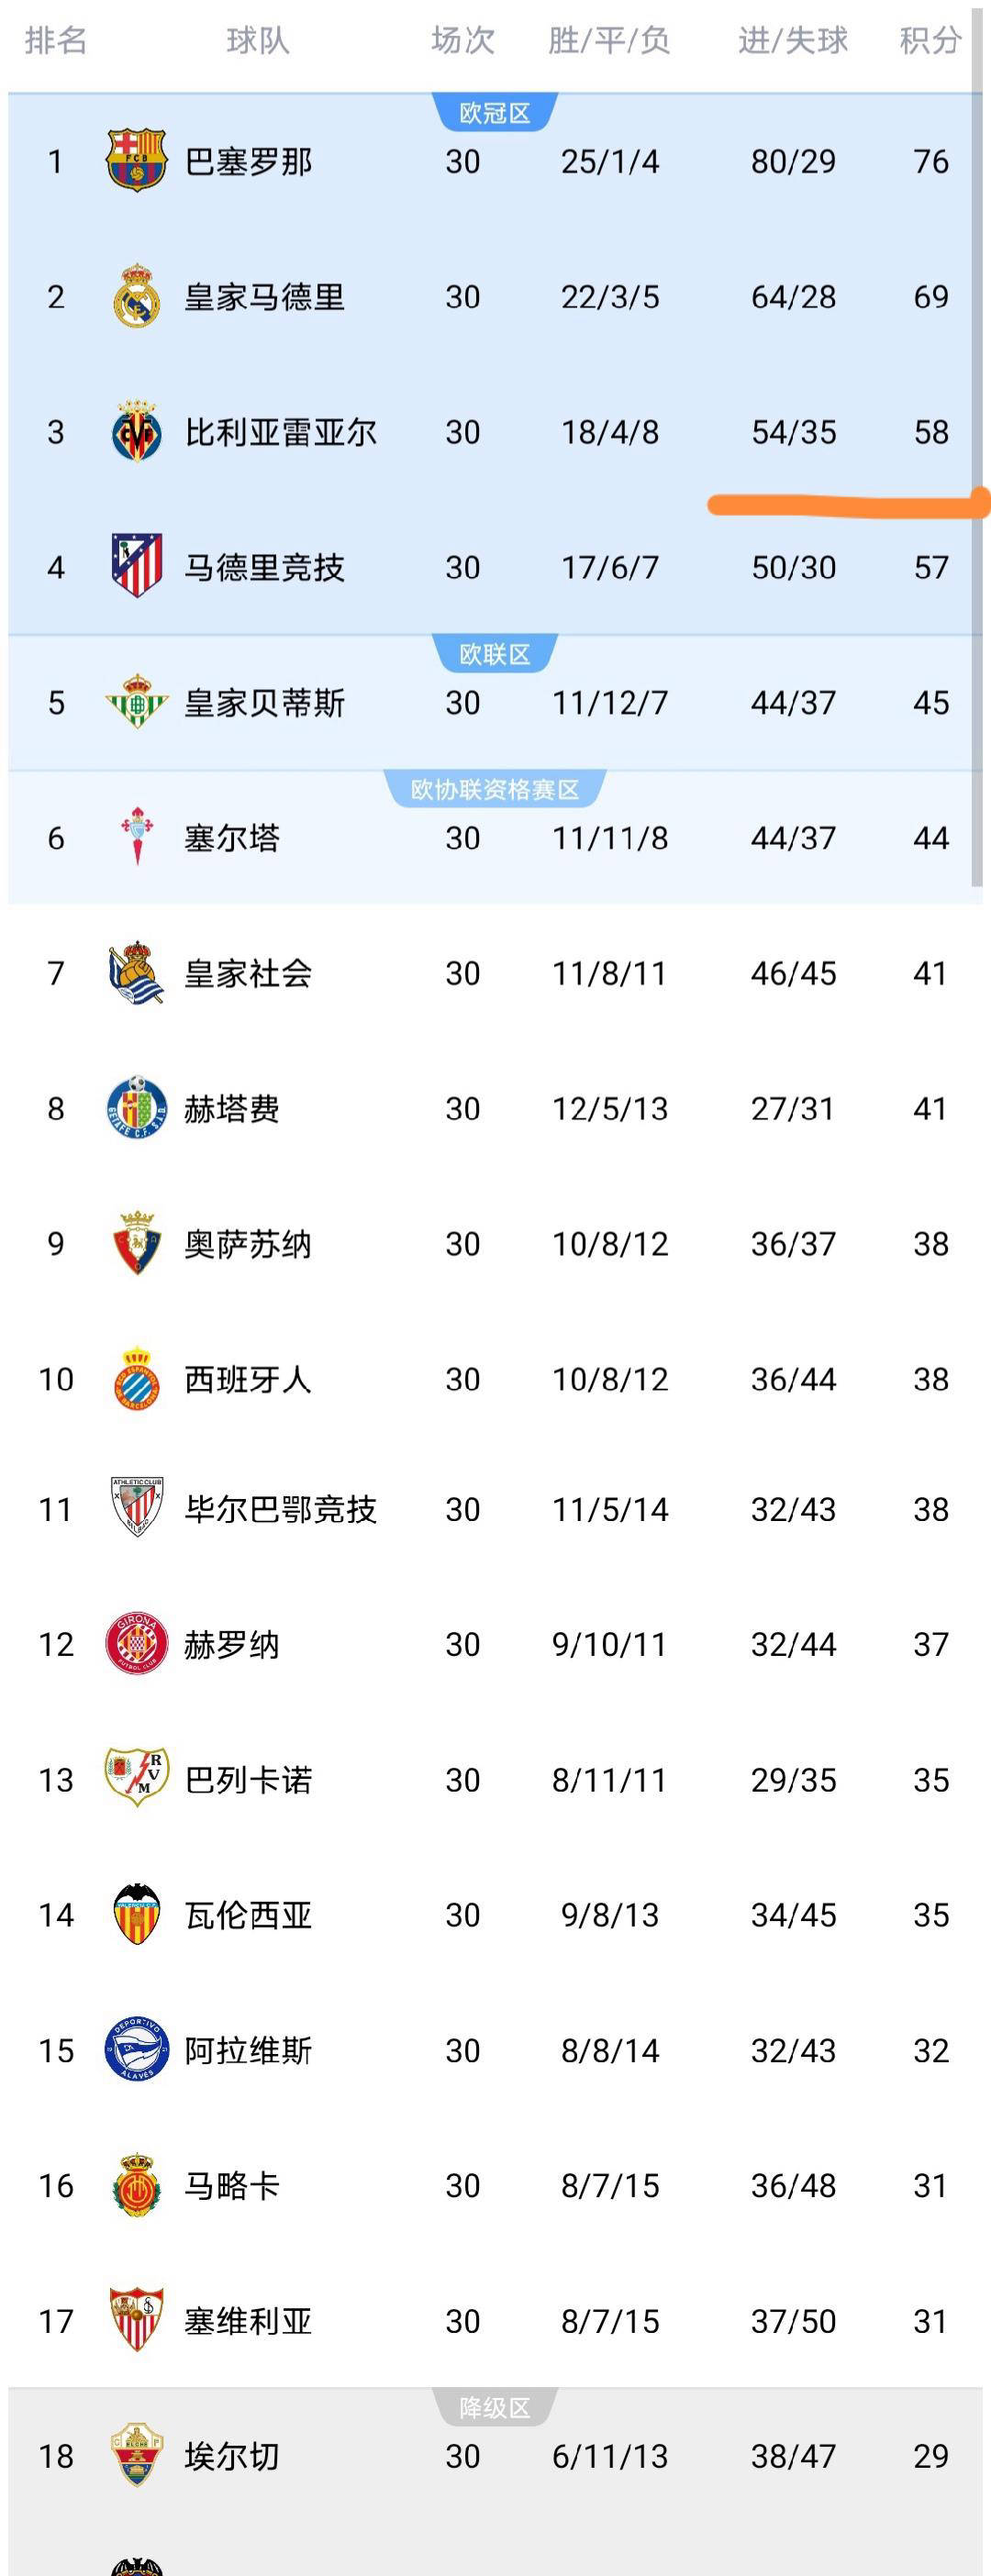
Task: Click the Alavés blue circular crest
Action: point(136,2049)
